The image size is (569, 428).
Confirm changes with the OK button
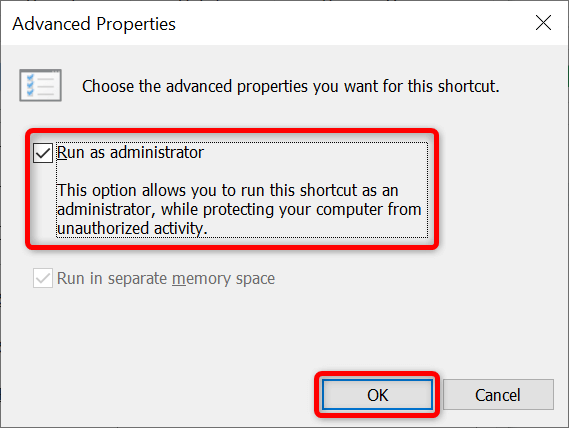click(377, 395)
